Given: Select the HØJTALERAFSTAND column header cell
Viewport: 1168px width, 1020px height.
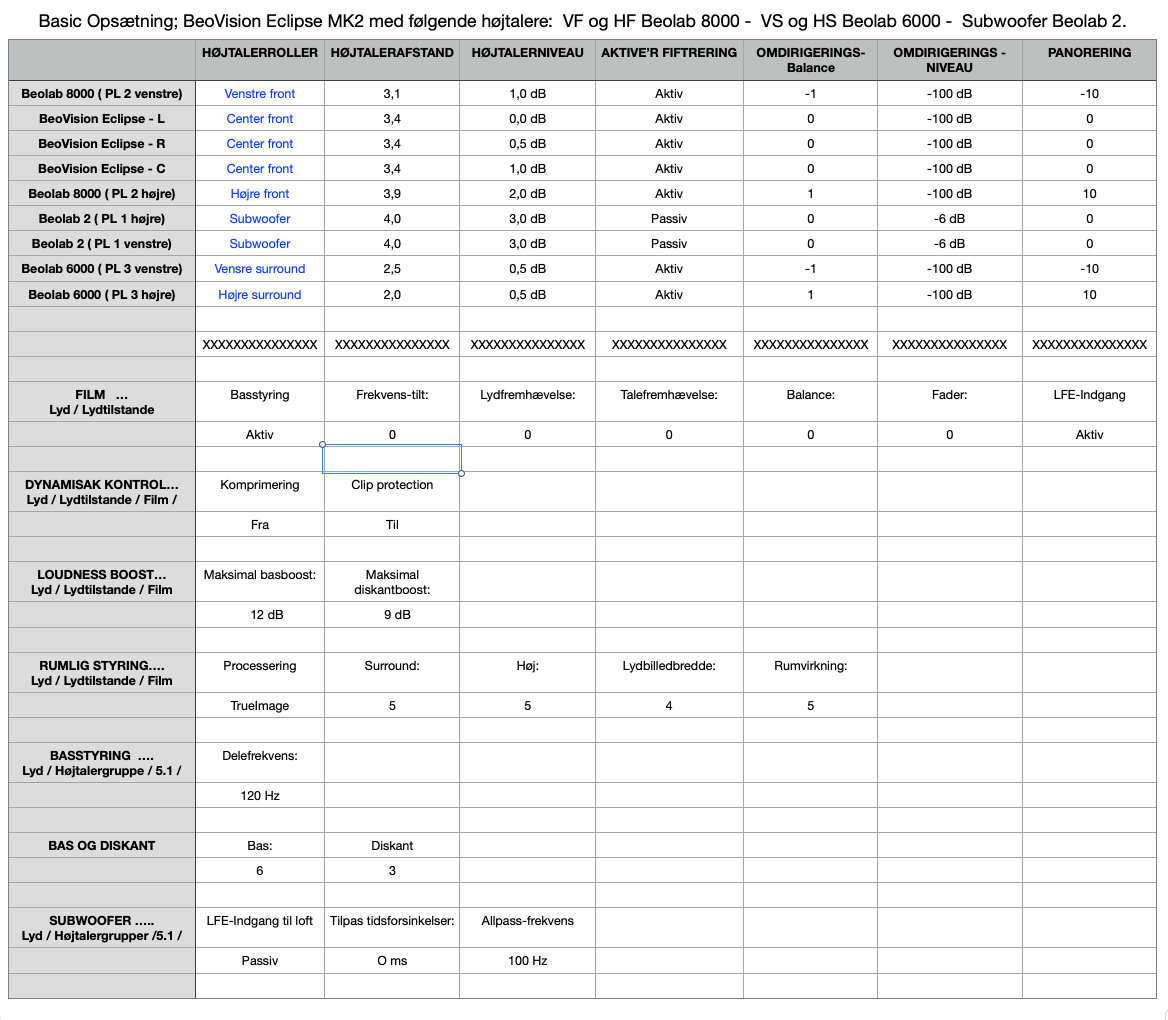Looking at the screenshot, I should pyautogui.click(x=392, y=53).
